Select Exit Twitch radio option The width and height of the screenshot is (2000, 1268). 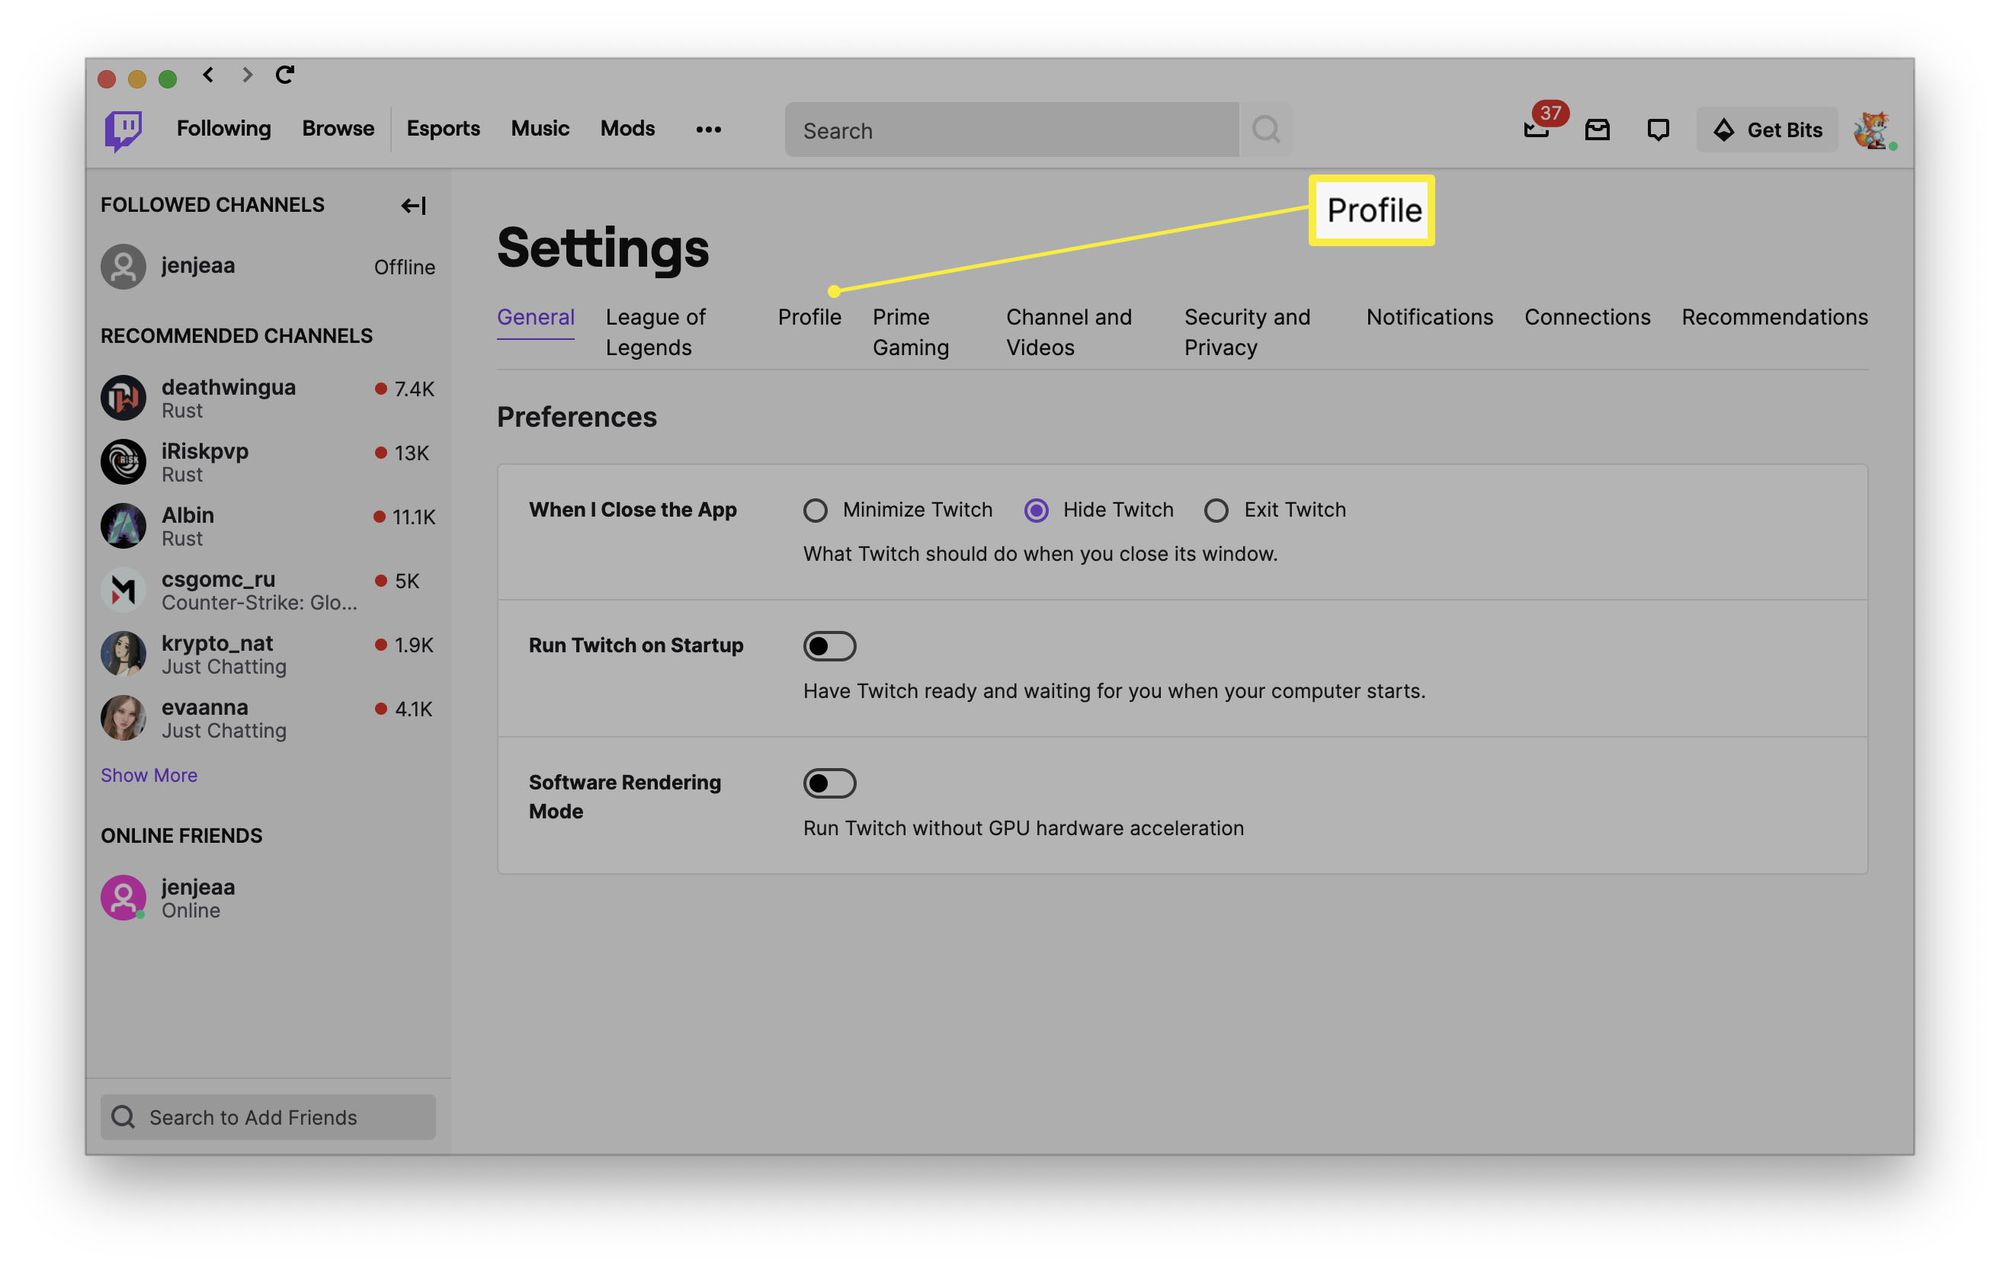(1216, 511)
